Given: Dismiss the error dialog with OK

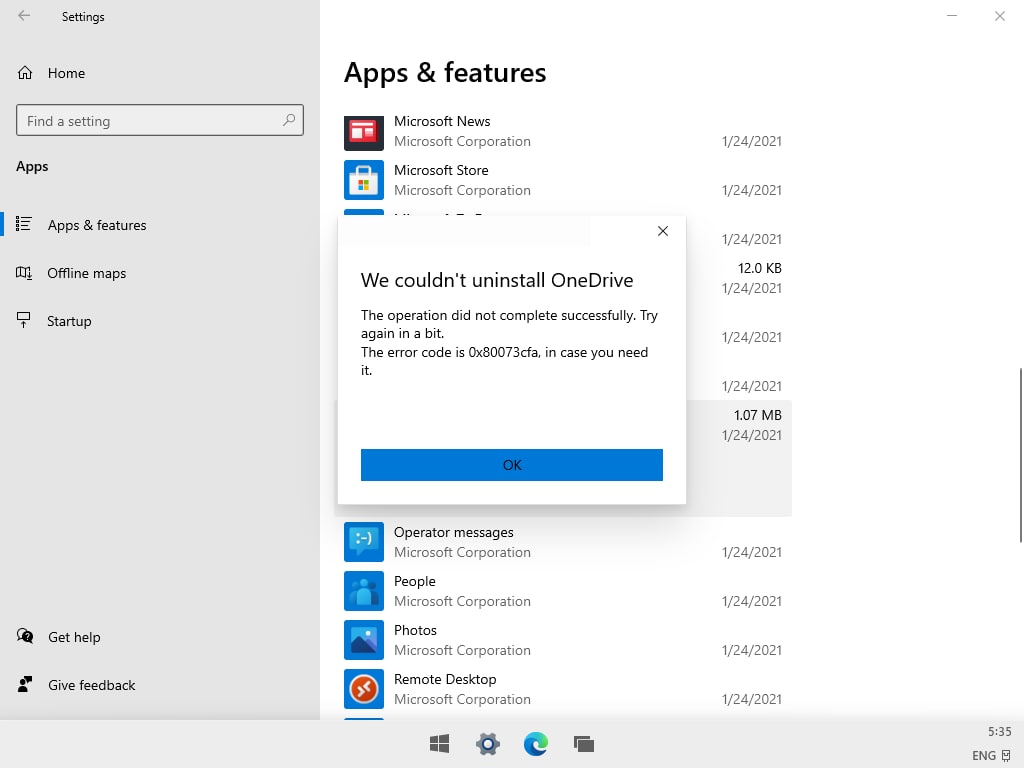Looking at the screenshot, I should pos(512,465).
